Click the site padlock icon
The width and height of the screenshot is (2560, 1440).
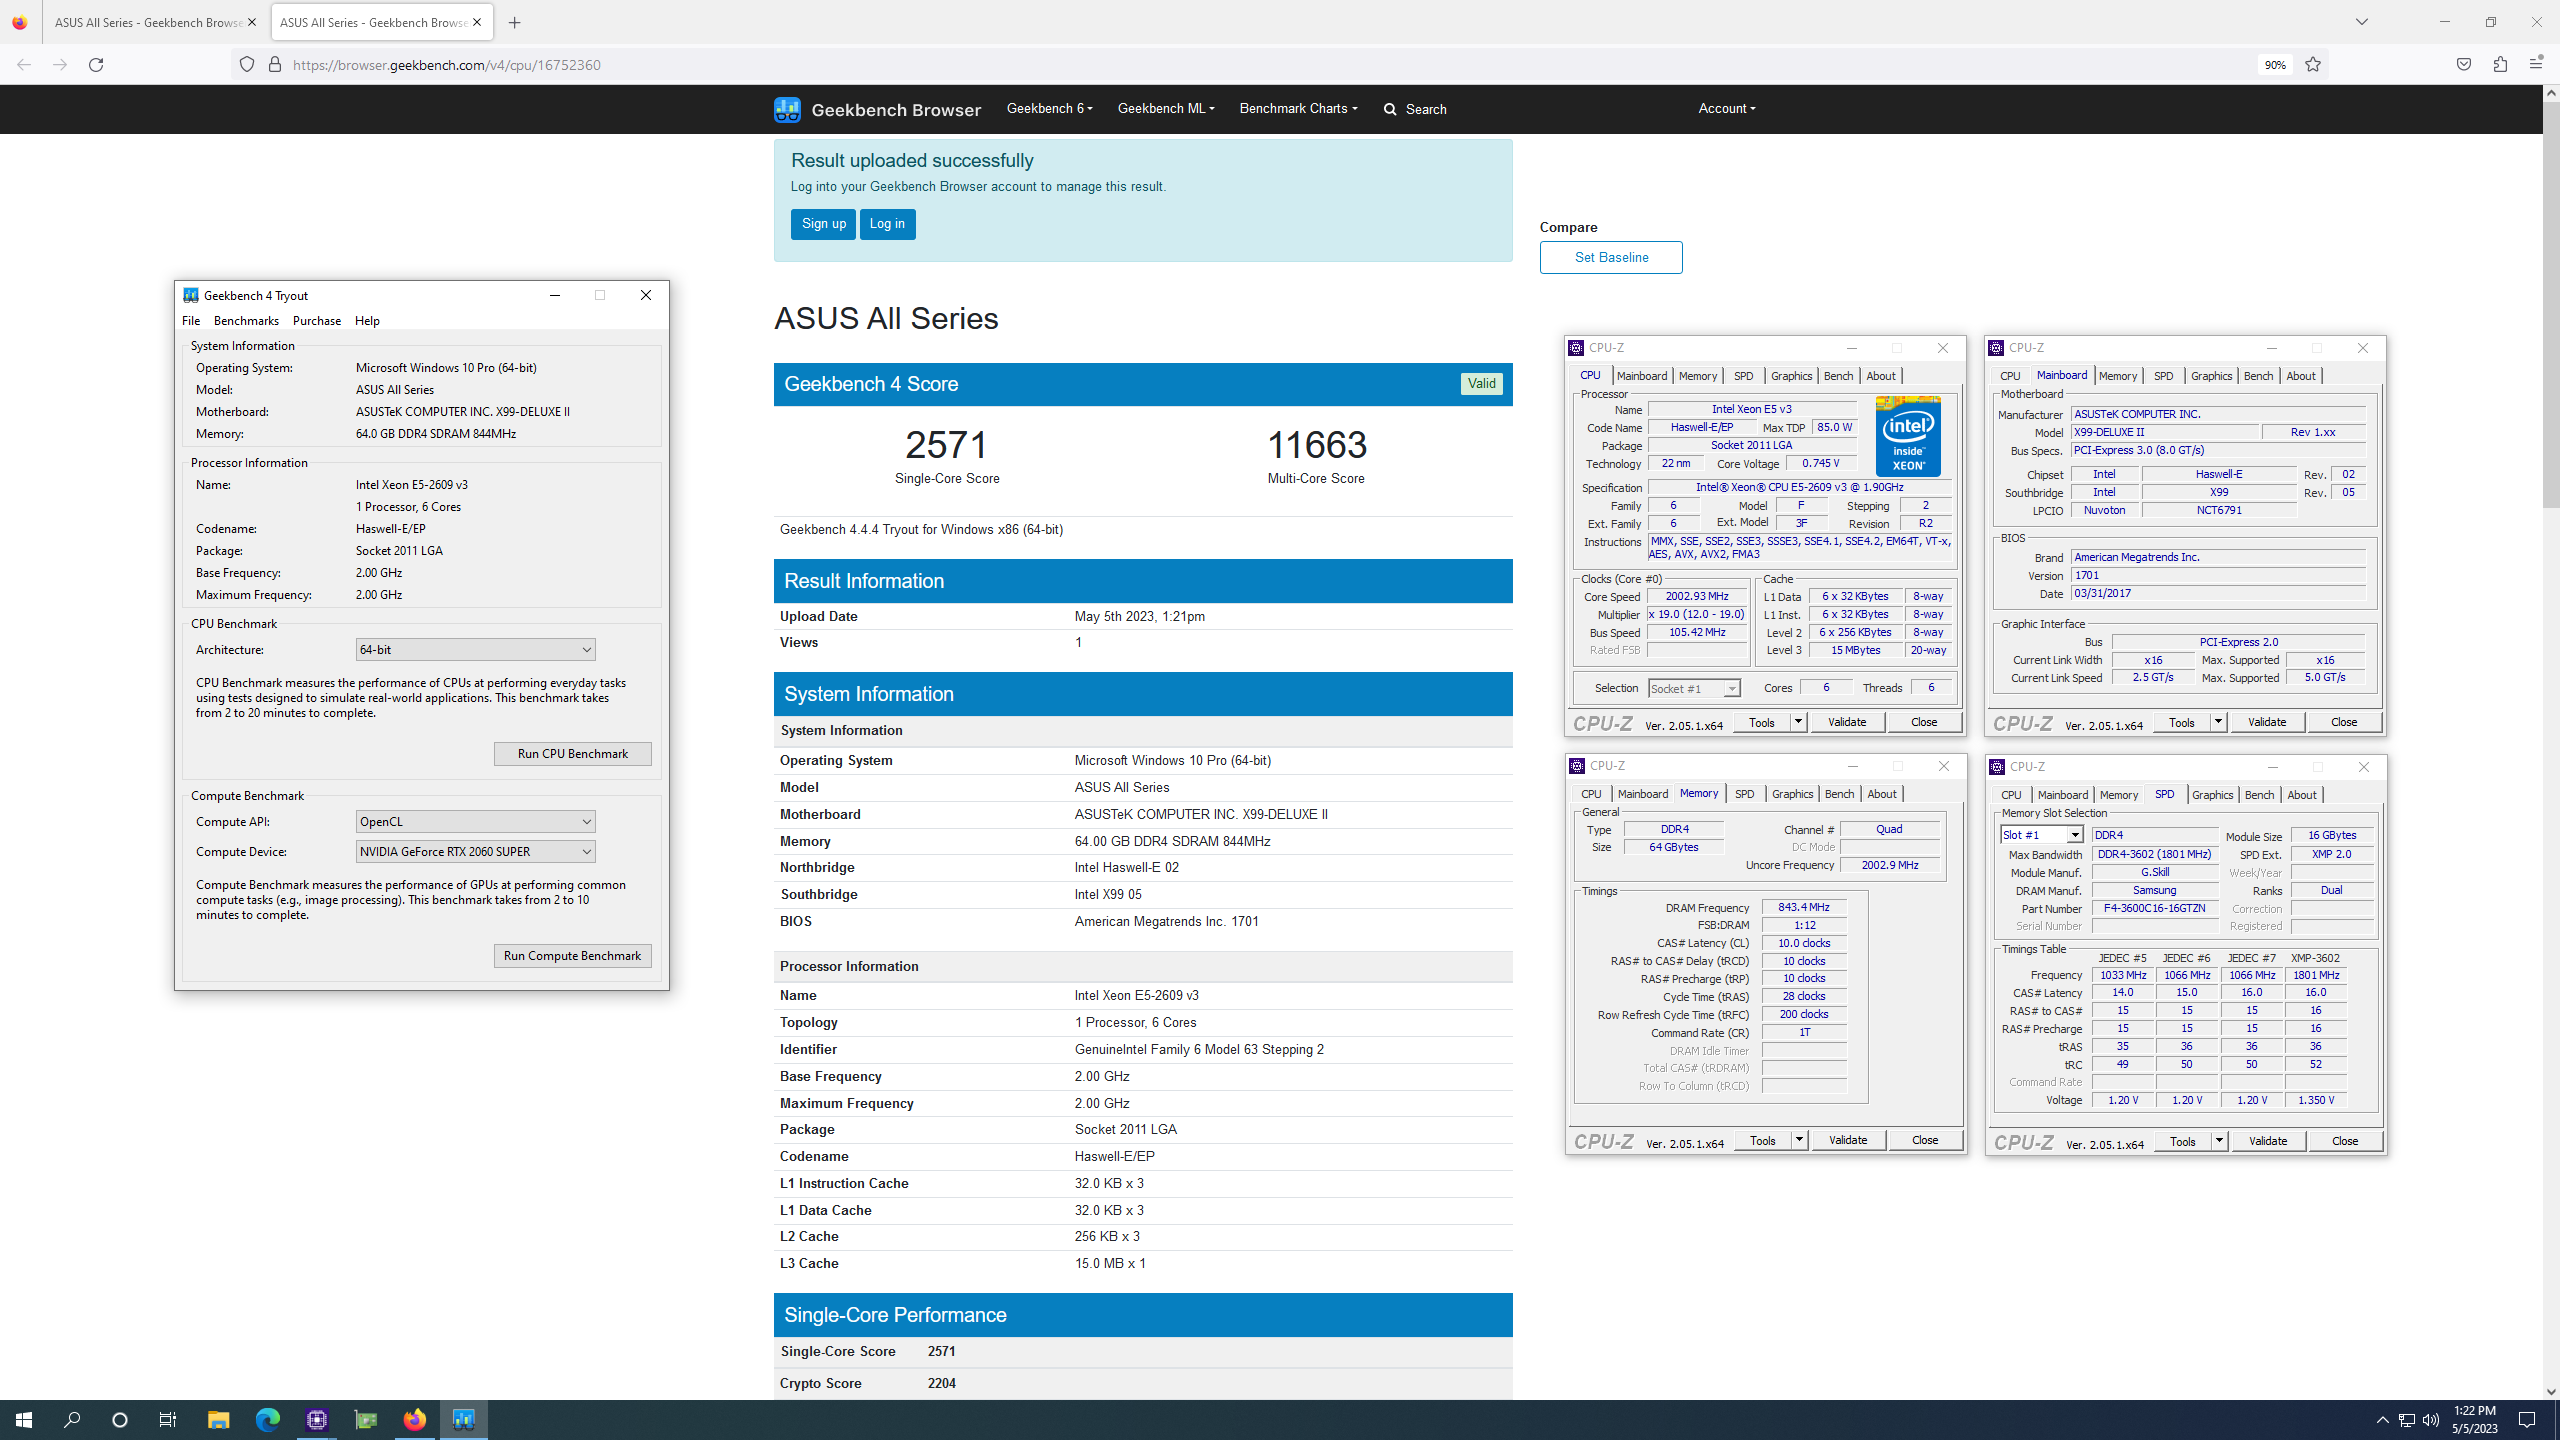click(x=275, y=65)
